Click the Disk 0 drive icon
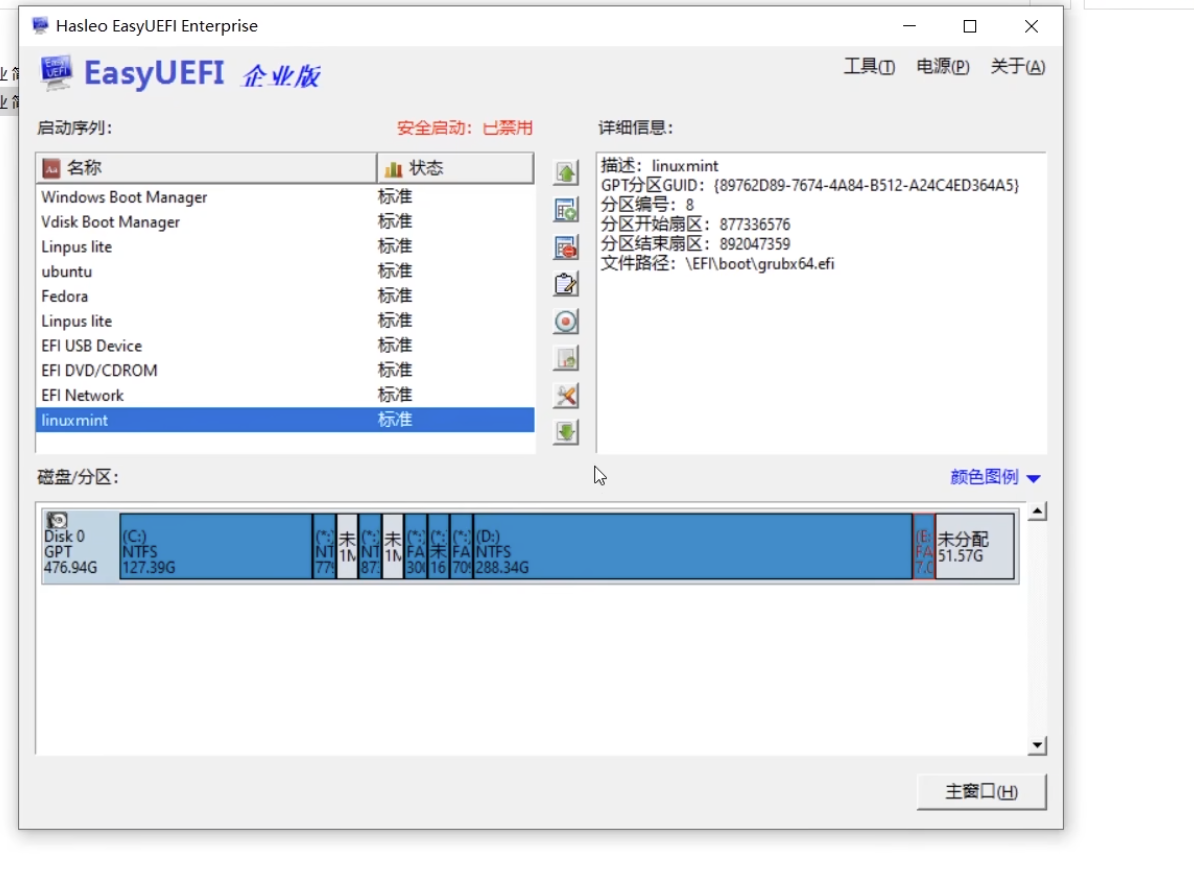 (57, 520)
